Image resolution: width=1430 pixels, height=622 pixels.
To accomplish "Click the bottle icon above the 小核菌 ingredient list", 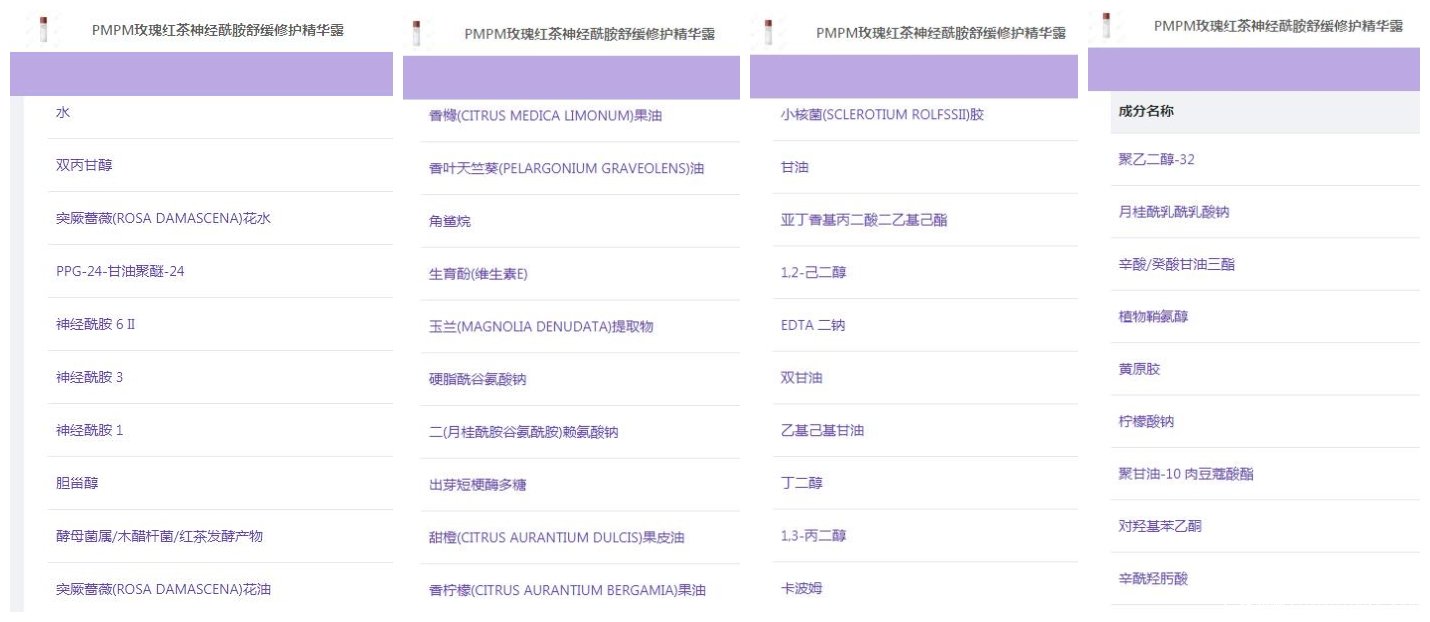I will tap(767, 32).
